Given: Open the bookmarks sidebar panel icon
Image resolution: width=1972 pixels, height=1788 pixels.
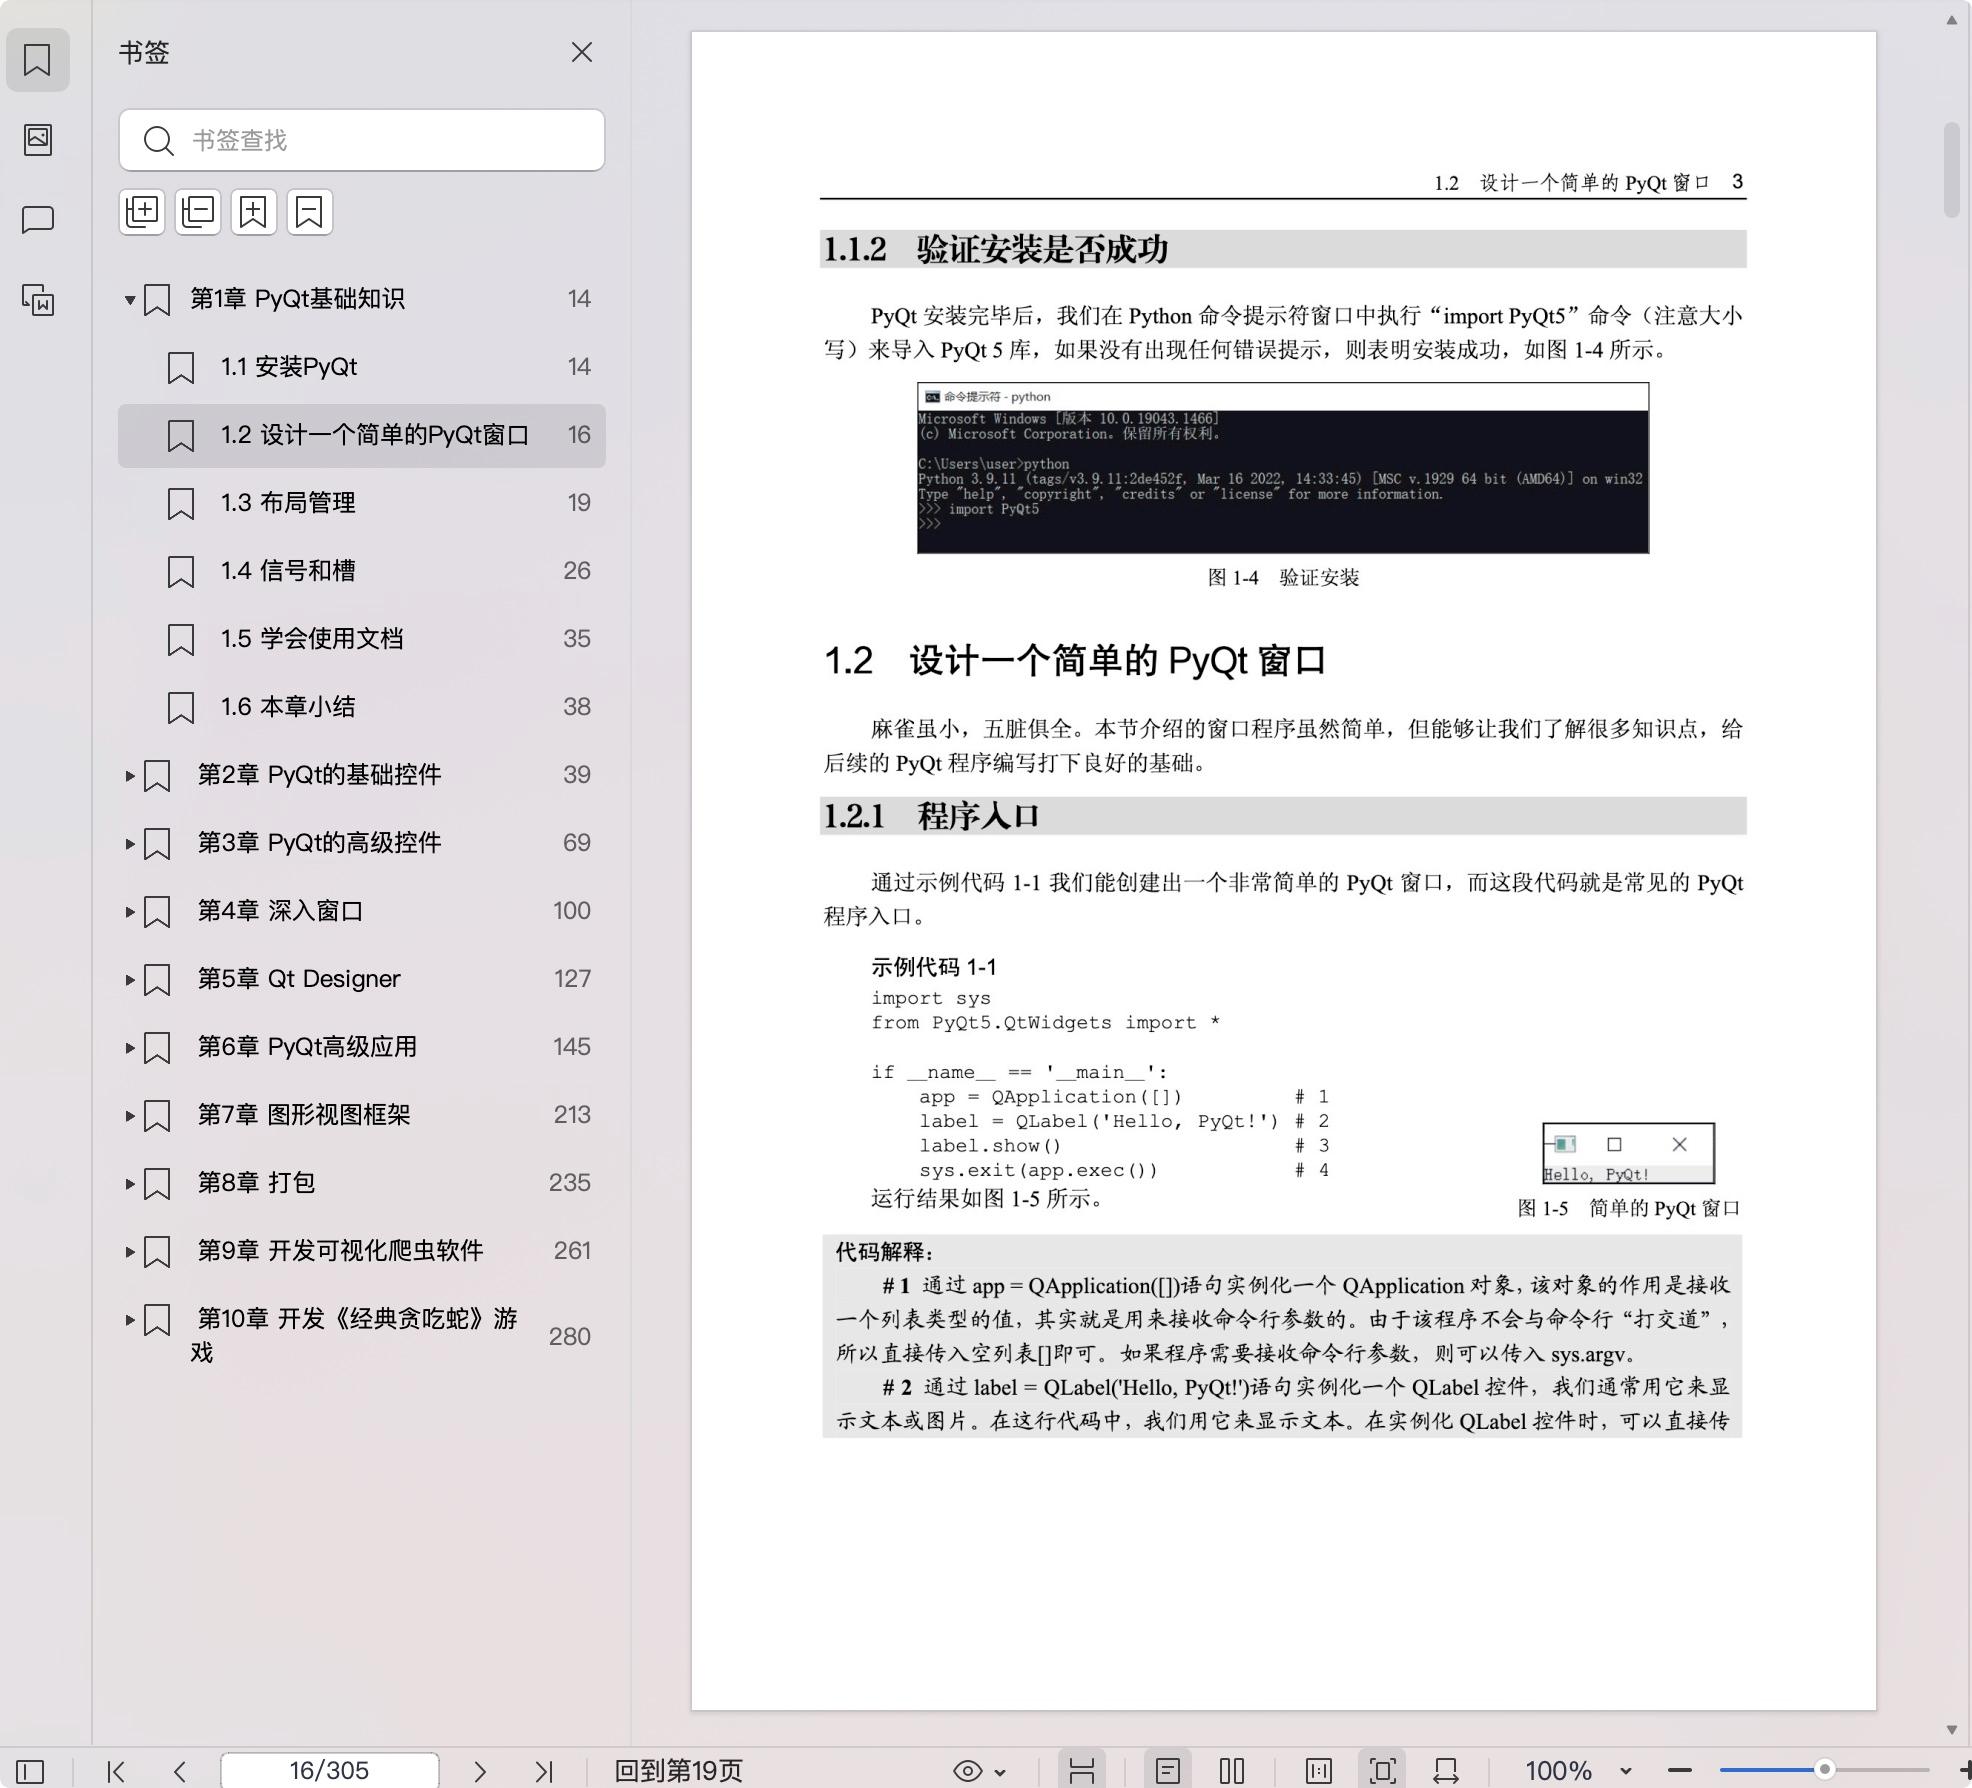Looking at the screenshot, I should [37, 60].
